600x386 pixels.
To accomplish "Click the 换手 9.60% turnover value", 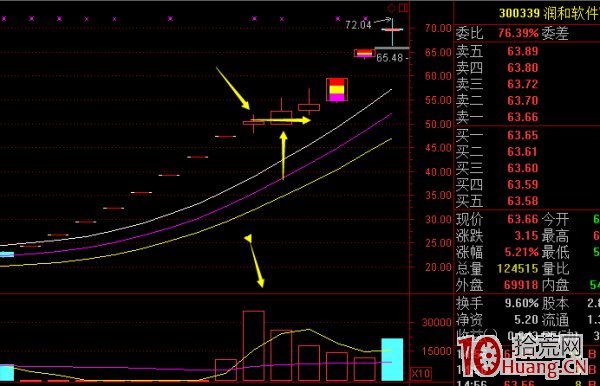I will pyautogui.click(x=521, y=303).
